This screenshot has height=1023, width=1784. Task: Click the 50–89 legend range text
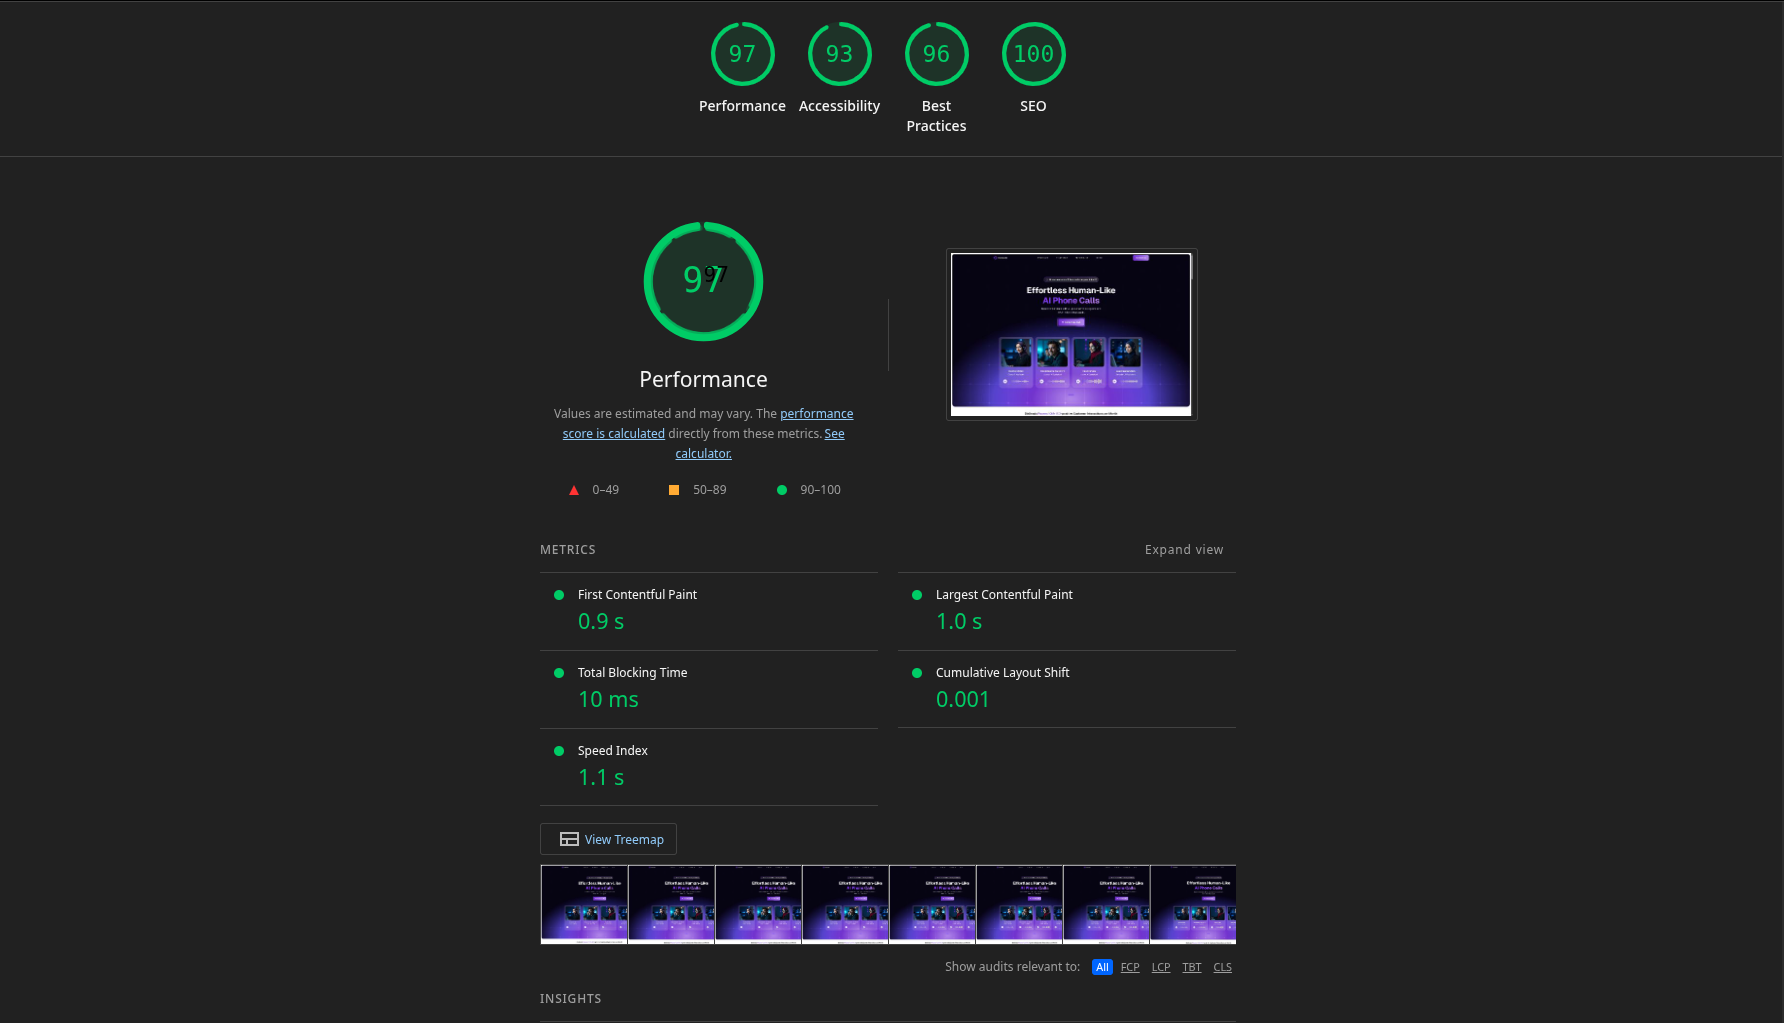tap(710, 490)
